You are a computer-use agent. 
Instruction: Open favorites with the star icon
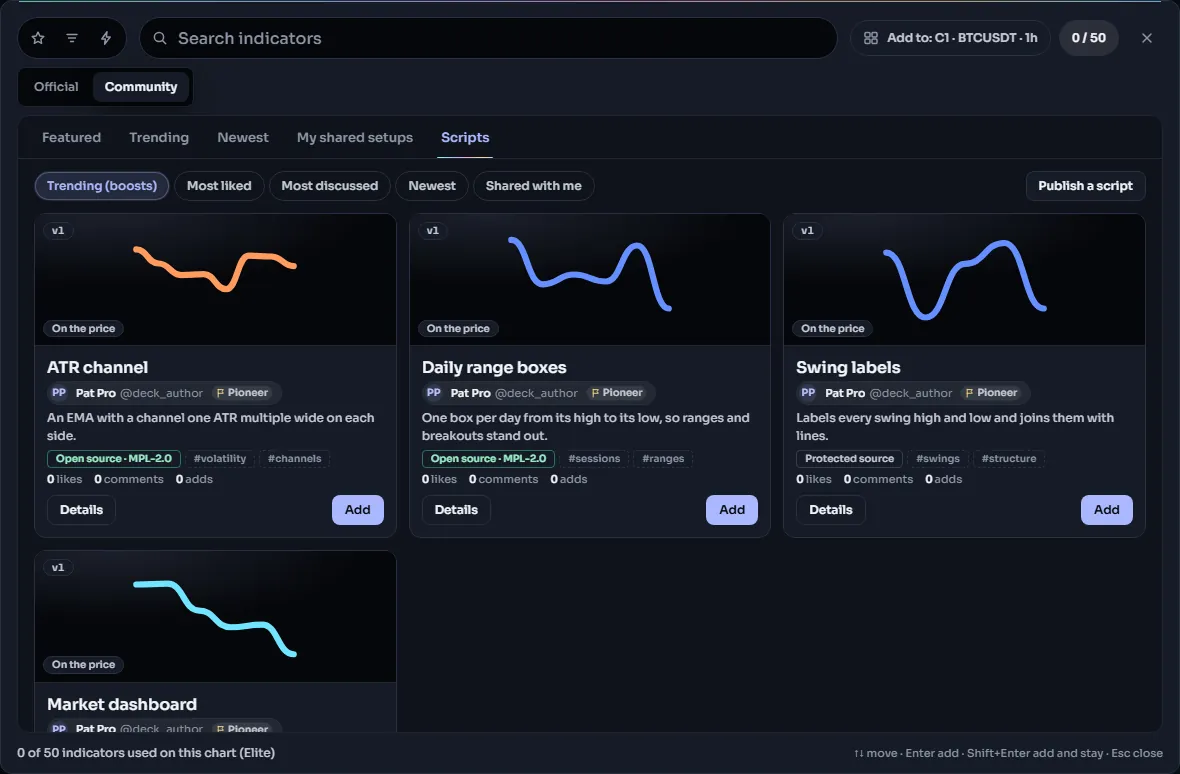point(38,38)
